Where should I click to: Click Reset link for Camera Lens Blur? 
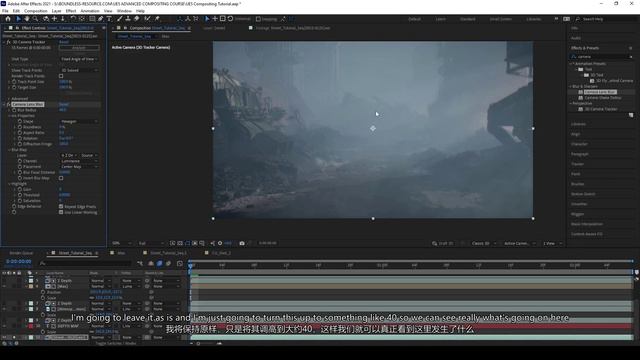[x=64, y=104]
